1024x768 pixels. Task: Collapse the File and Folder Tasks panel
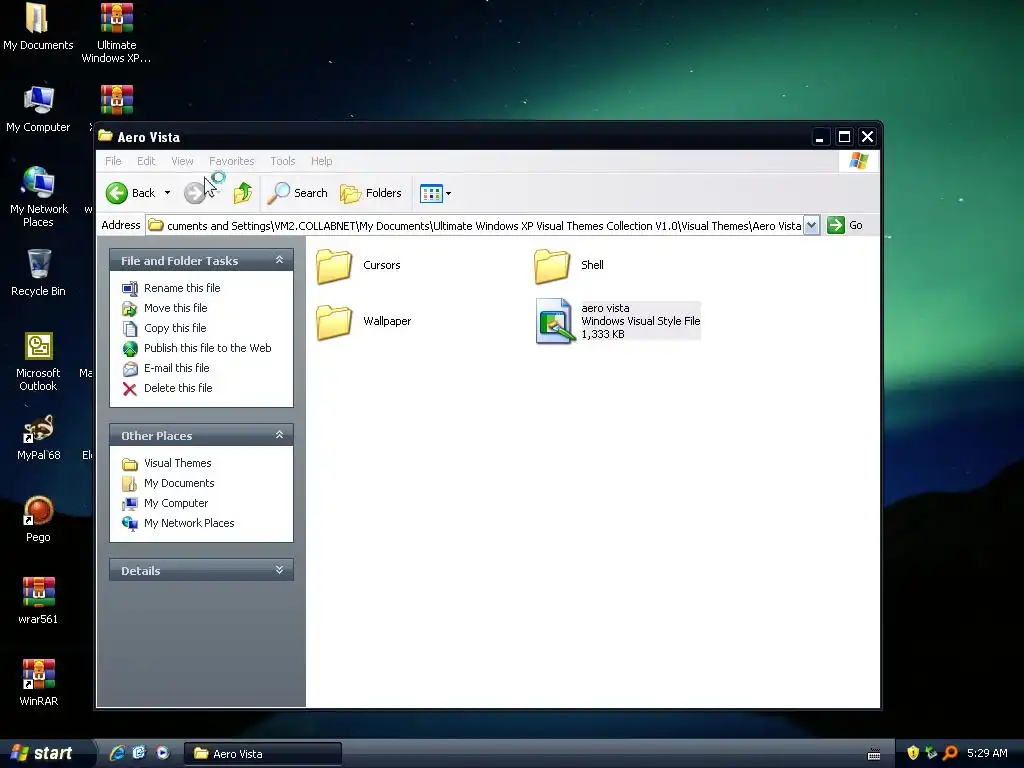coord(280,260)
